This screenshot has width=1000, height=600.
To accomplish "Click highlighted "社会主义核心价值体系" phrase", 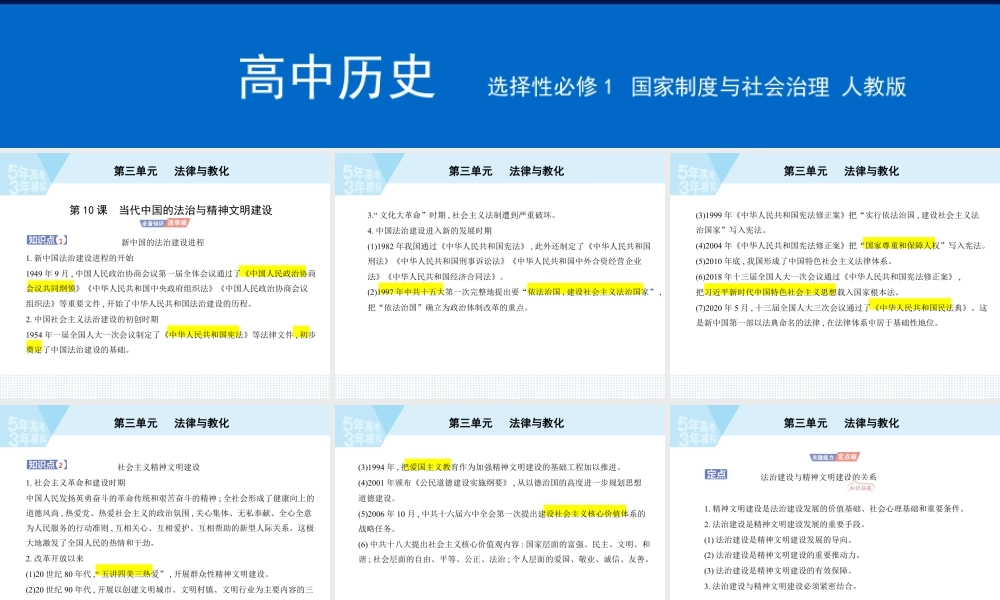I will [587, 513].
